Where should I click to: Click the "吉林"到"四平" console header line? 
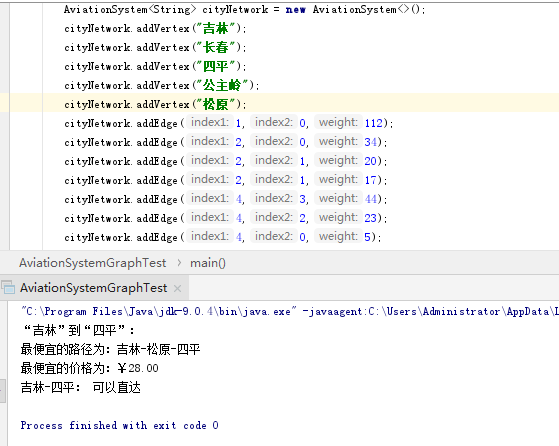point(78,330)
